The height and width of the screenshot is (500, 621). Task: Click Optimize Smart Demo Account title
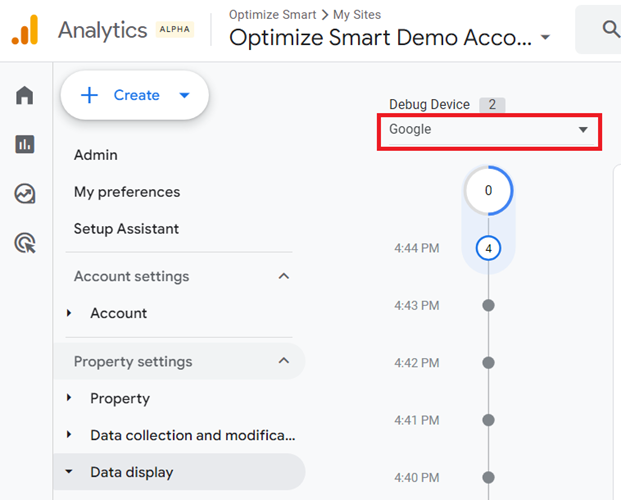point(380,38)
